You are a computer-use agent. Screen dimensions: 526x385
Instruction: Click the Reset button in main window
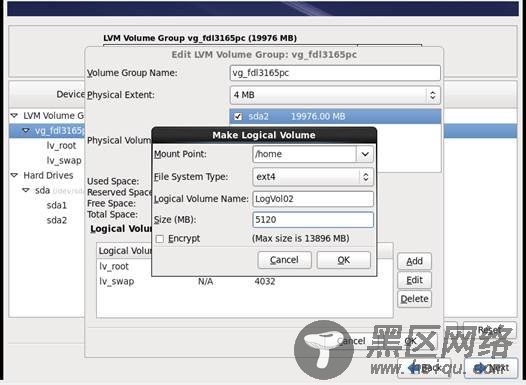[489, 330]
